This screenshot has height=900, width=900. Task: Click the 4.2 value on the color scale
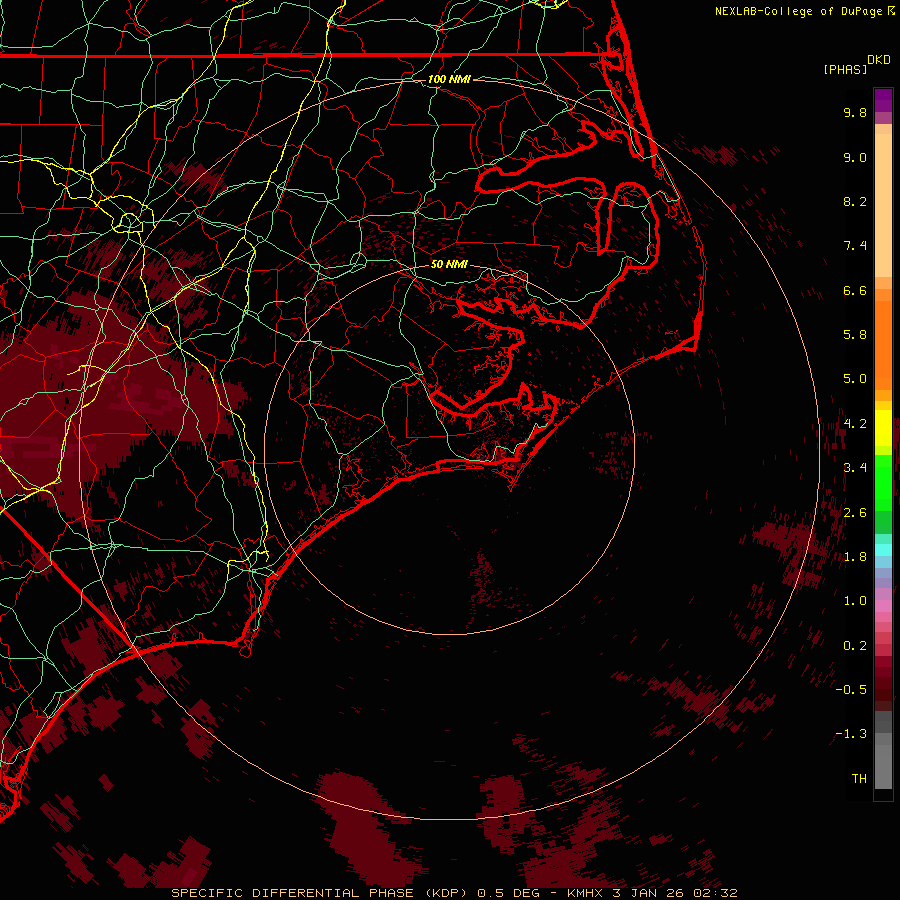855,424
